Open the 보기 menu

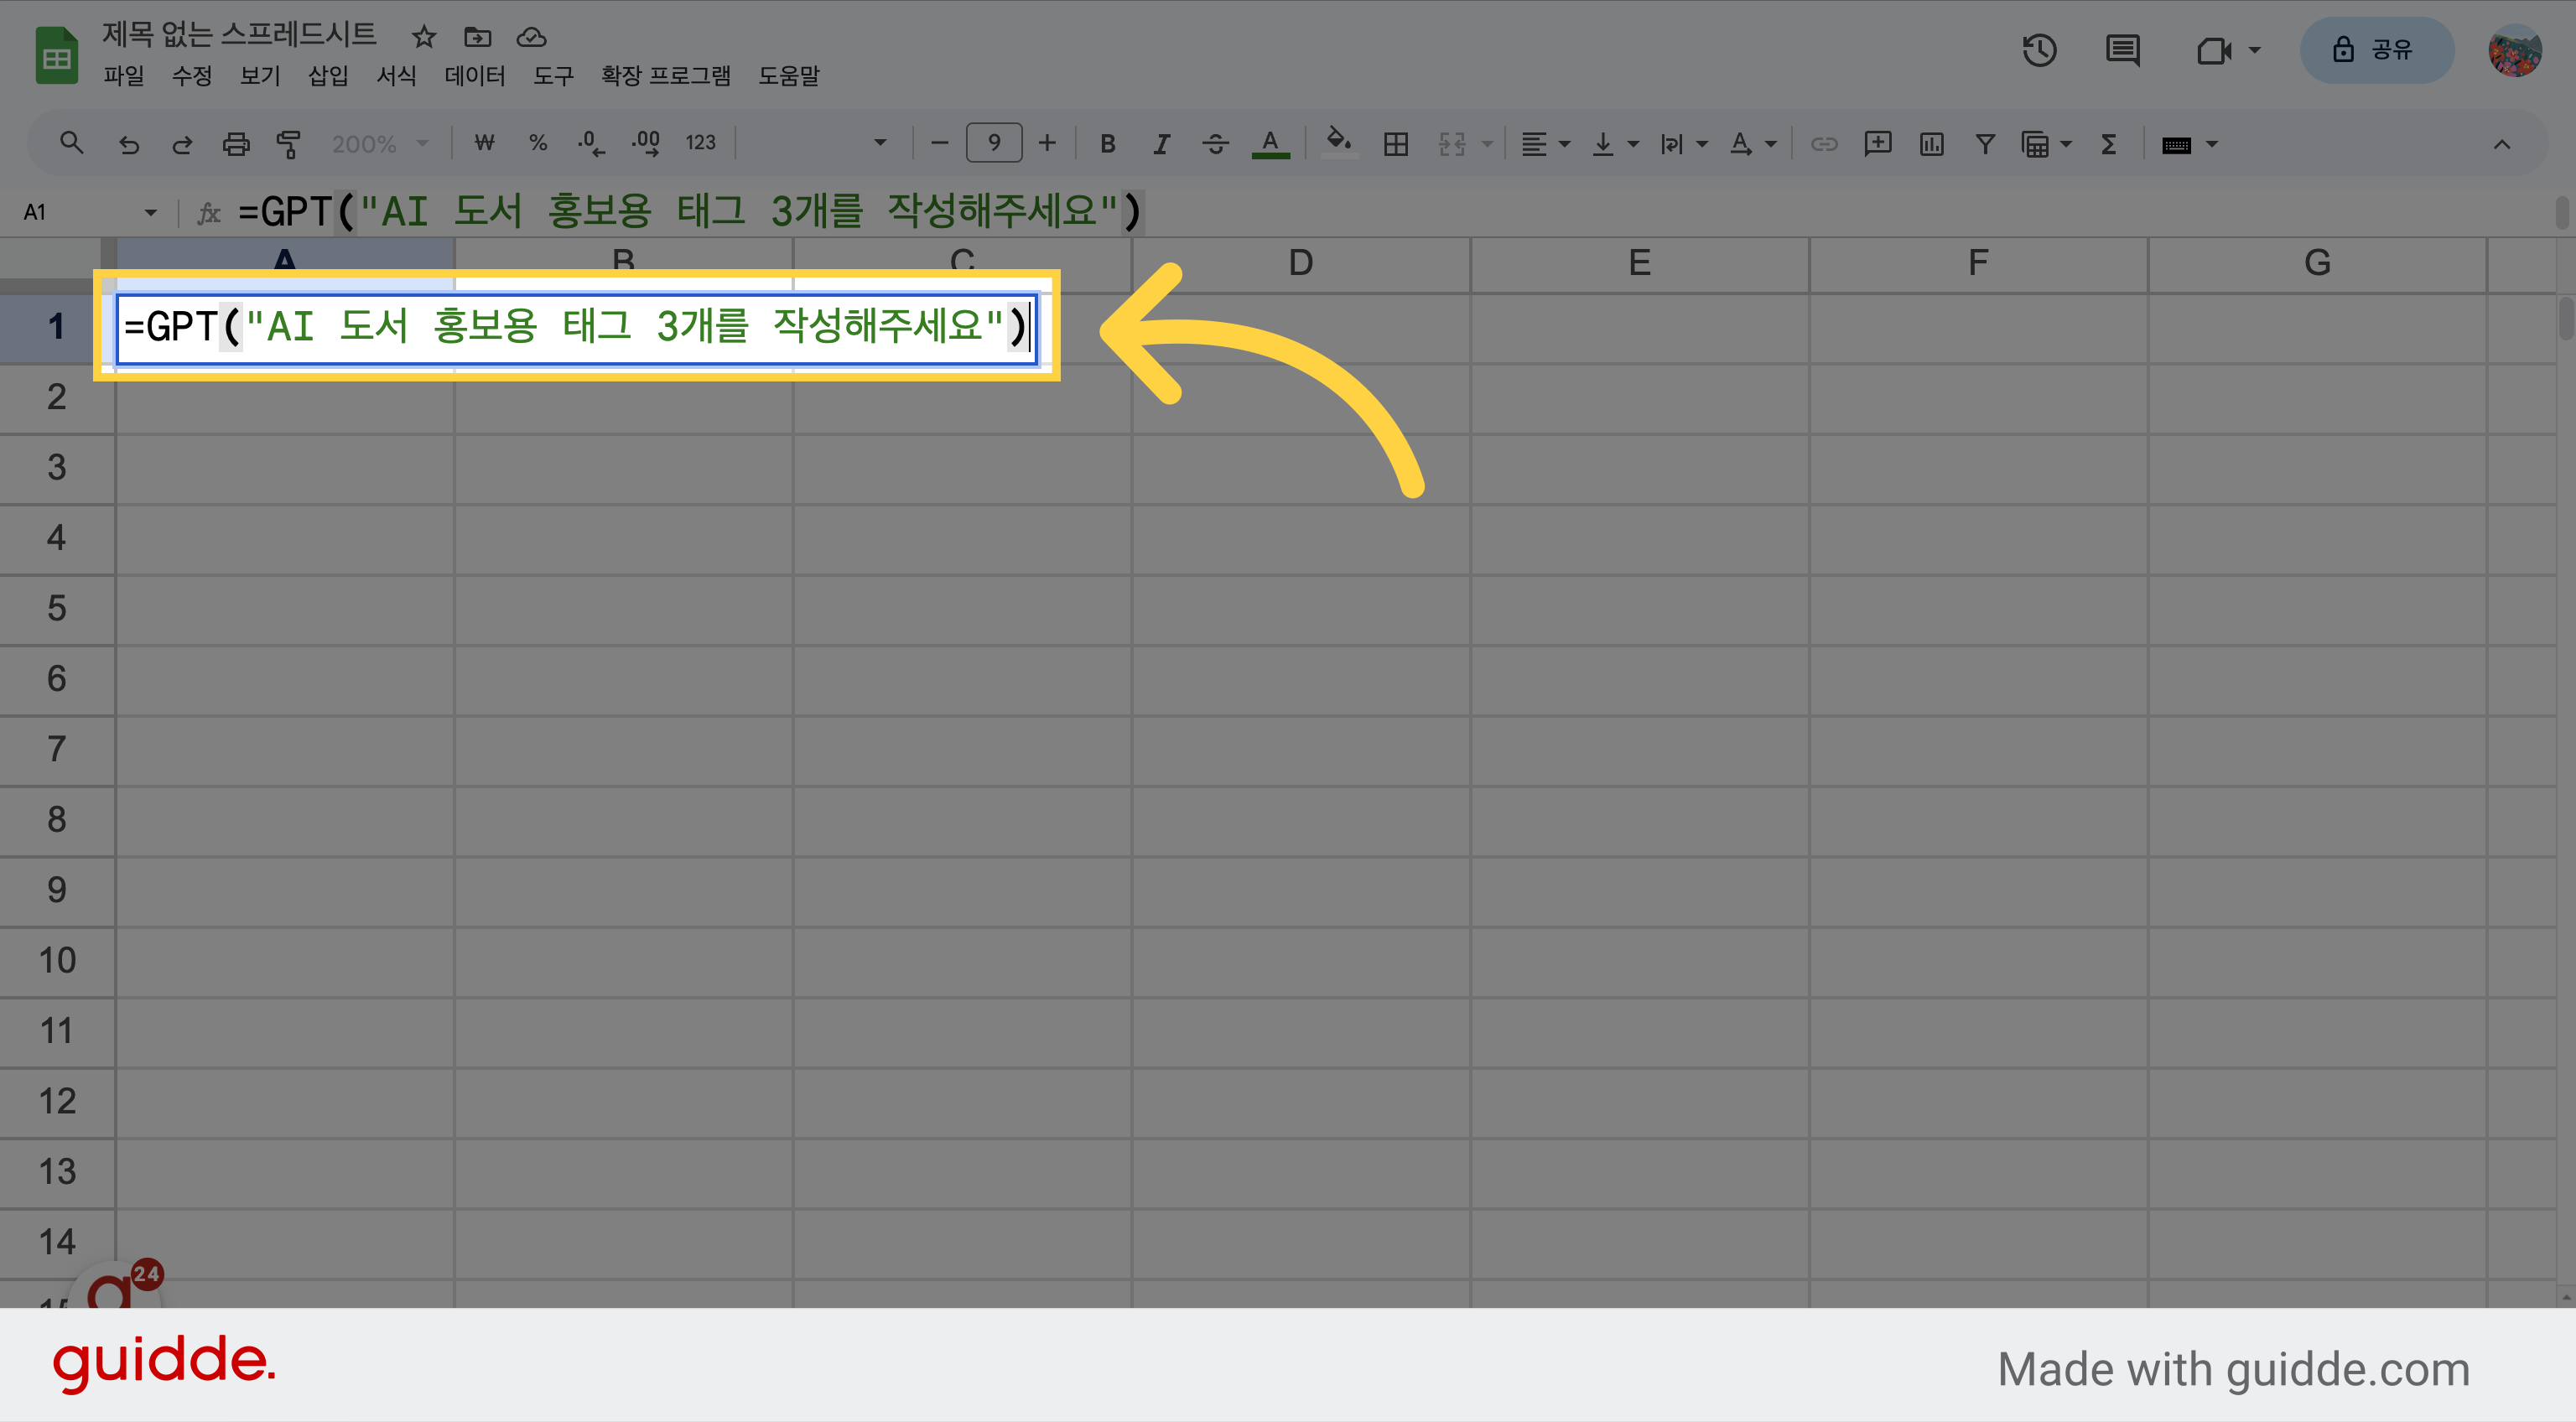tap(260, 76)
